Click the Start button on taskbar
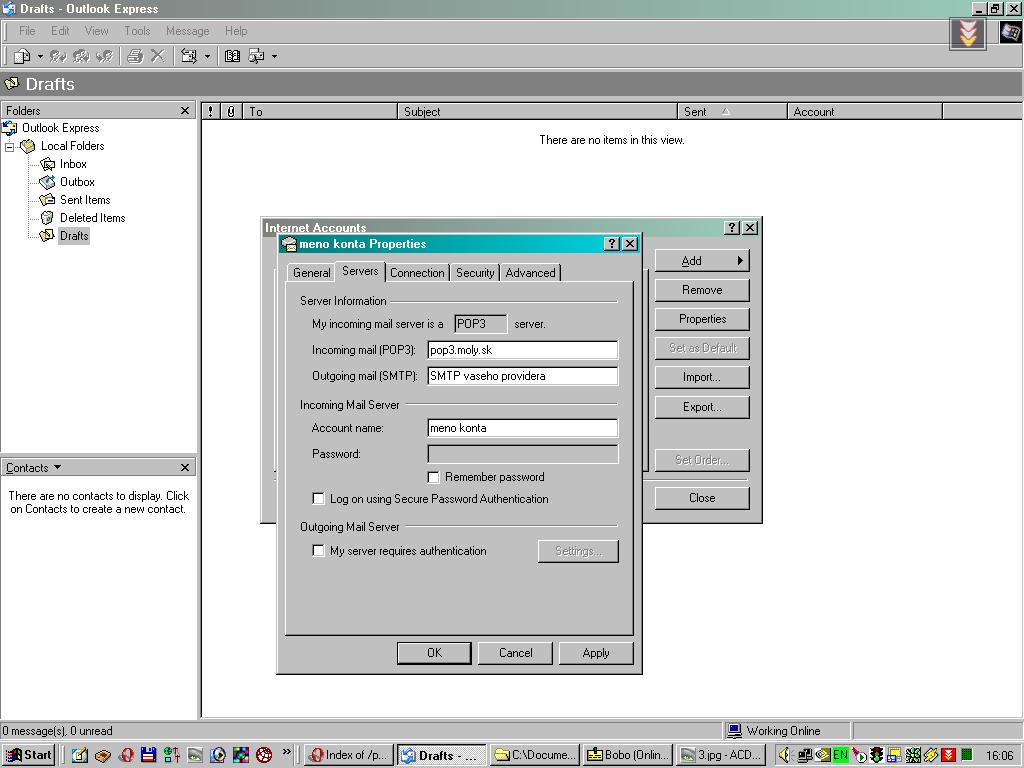The image size is (1024, 768). 29,756
